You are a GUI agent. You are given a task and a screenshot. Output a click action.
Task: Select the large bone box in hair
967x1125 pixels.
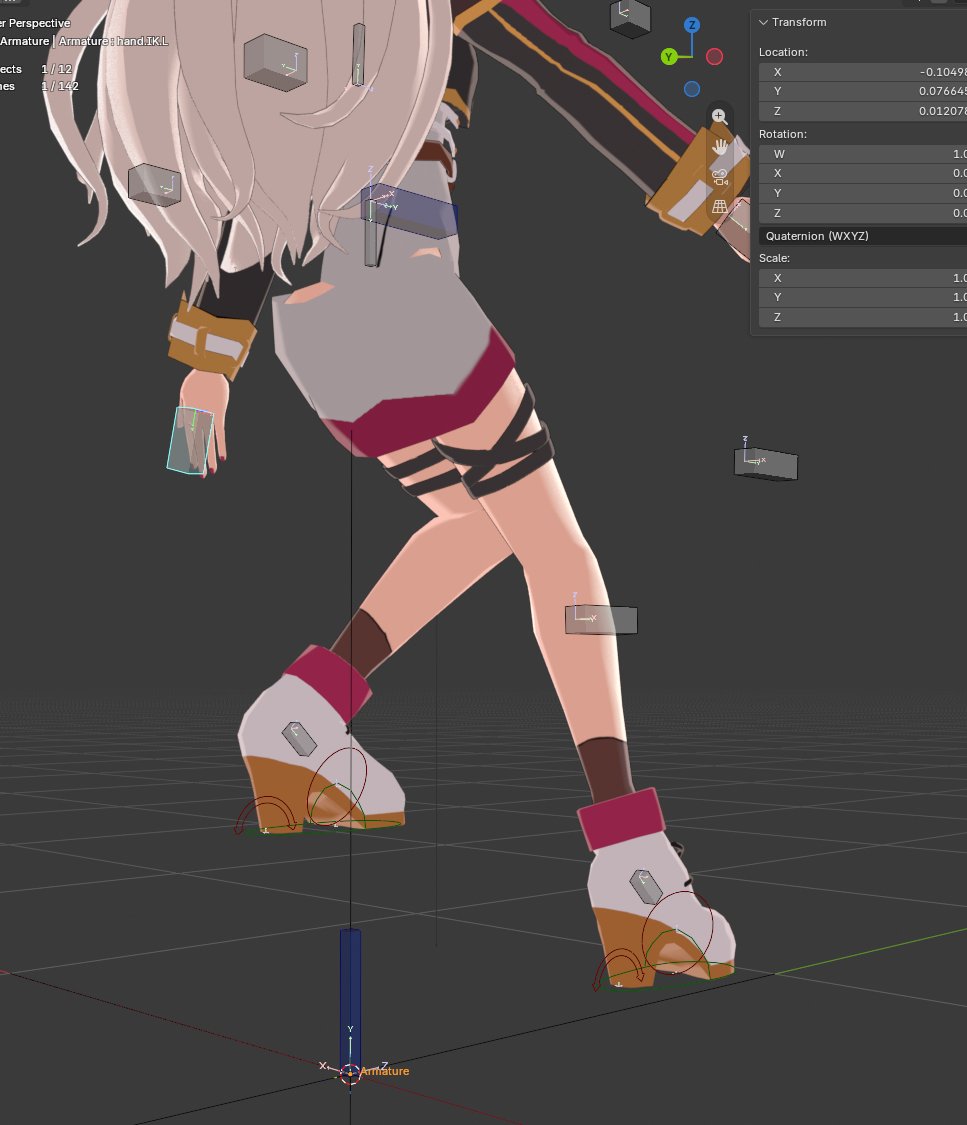(x=275, y=62)
